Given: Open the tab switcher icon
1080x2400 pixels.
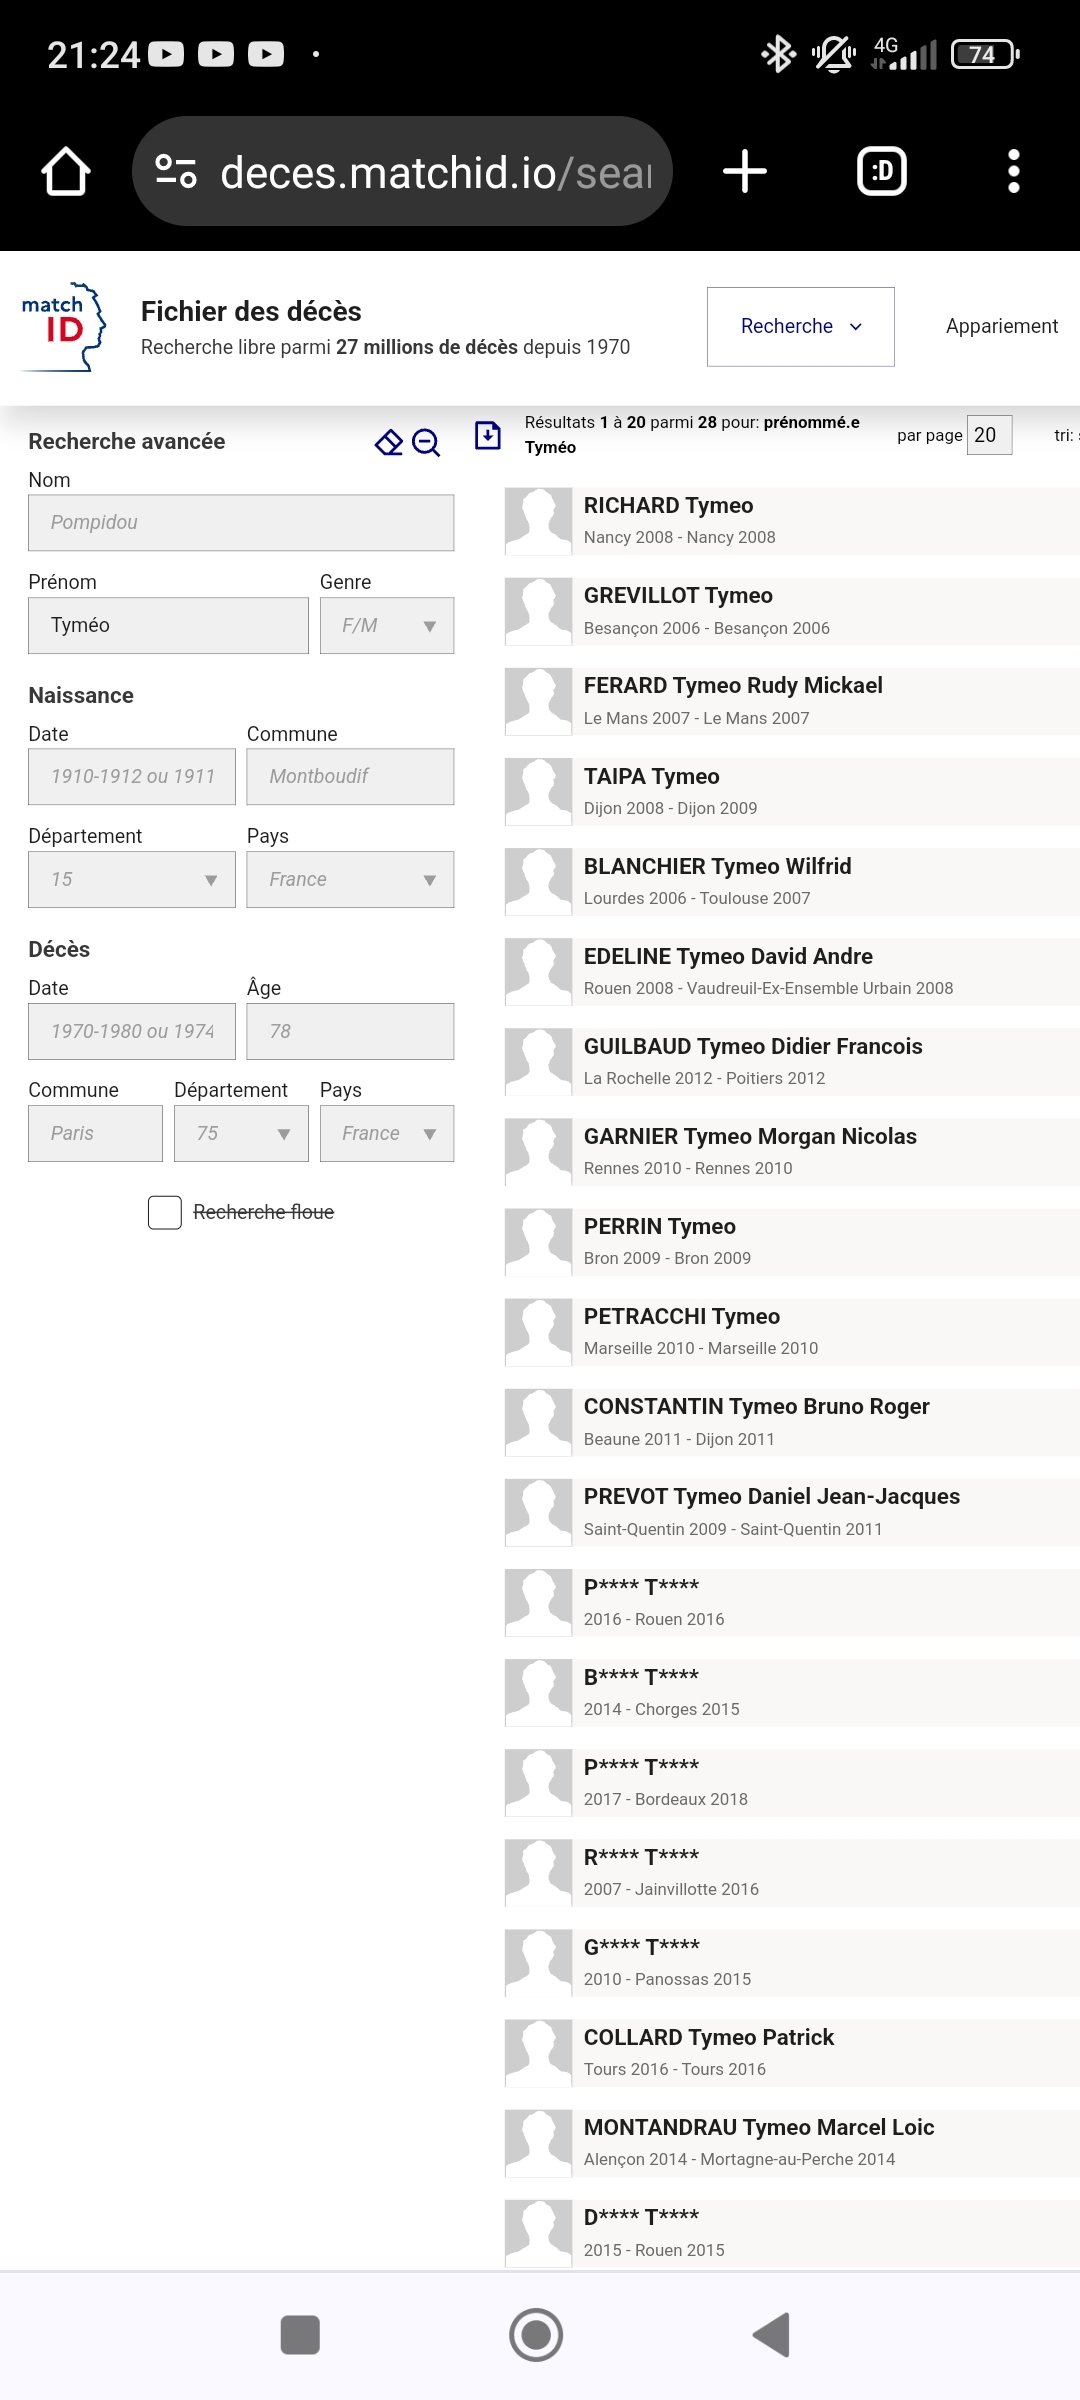Looking at the screenshot, I should tap(882, 171).
